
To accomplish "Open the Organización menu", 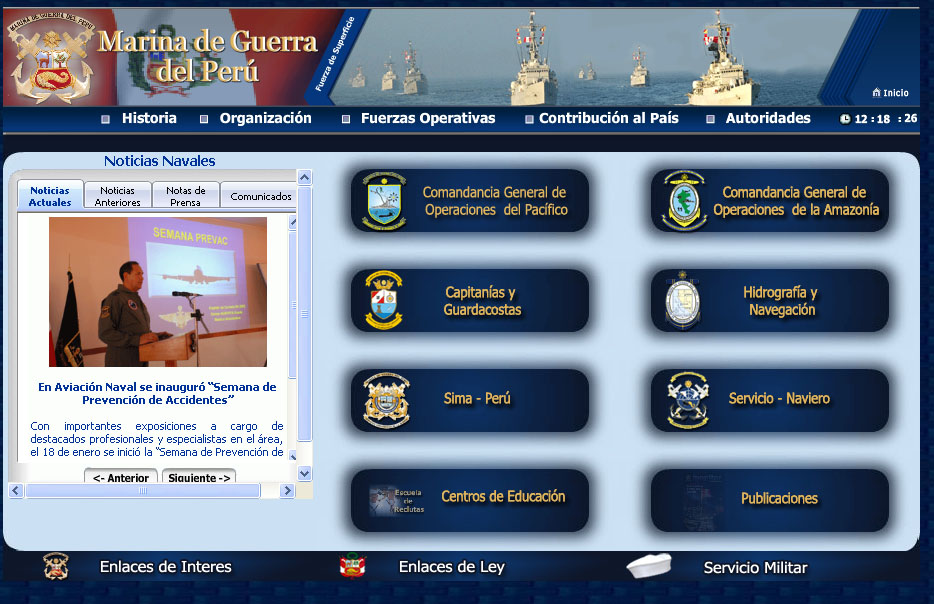I will [x=265, y=118].
